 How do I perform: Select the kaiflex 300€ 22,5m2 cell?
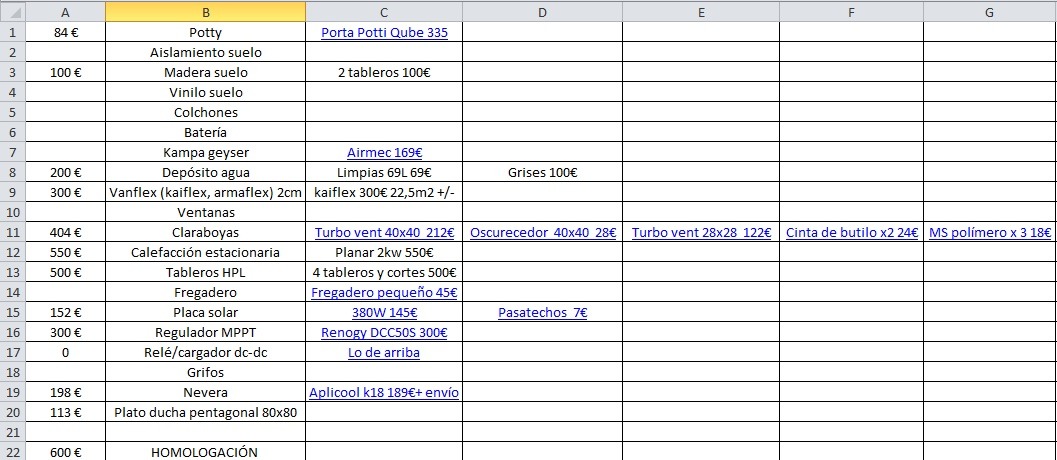pos(384,192)
